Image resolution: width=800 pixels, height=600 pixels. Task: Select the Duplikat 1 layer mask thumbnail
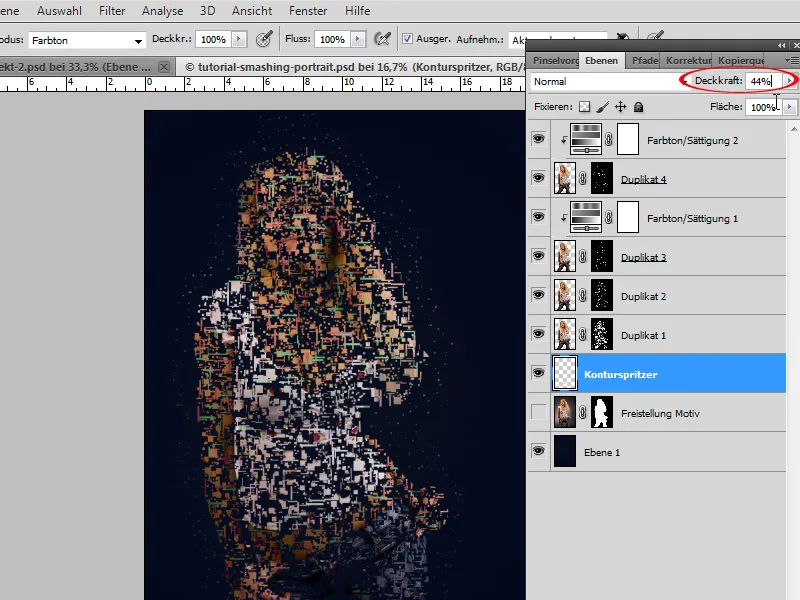[x=602, y=335]
